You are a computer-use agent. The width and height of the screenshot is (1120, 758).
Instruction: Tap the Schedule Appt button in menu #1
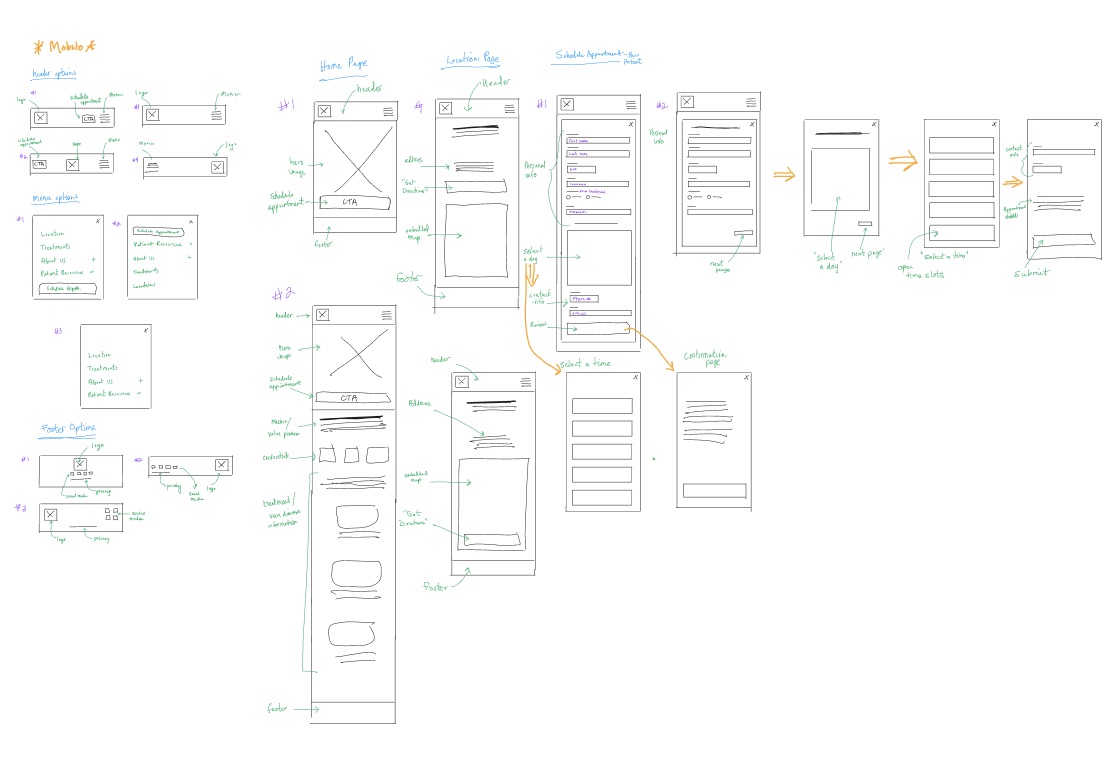pos(67,289)
